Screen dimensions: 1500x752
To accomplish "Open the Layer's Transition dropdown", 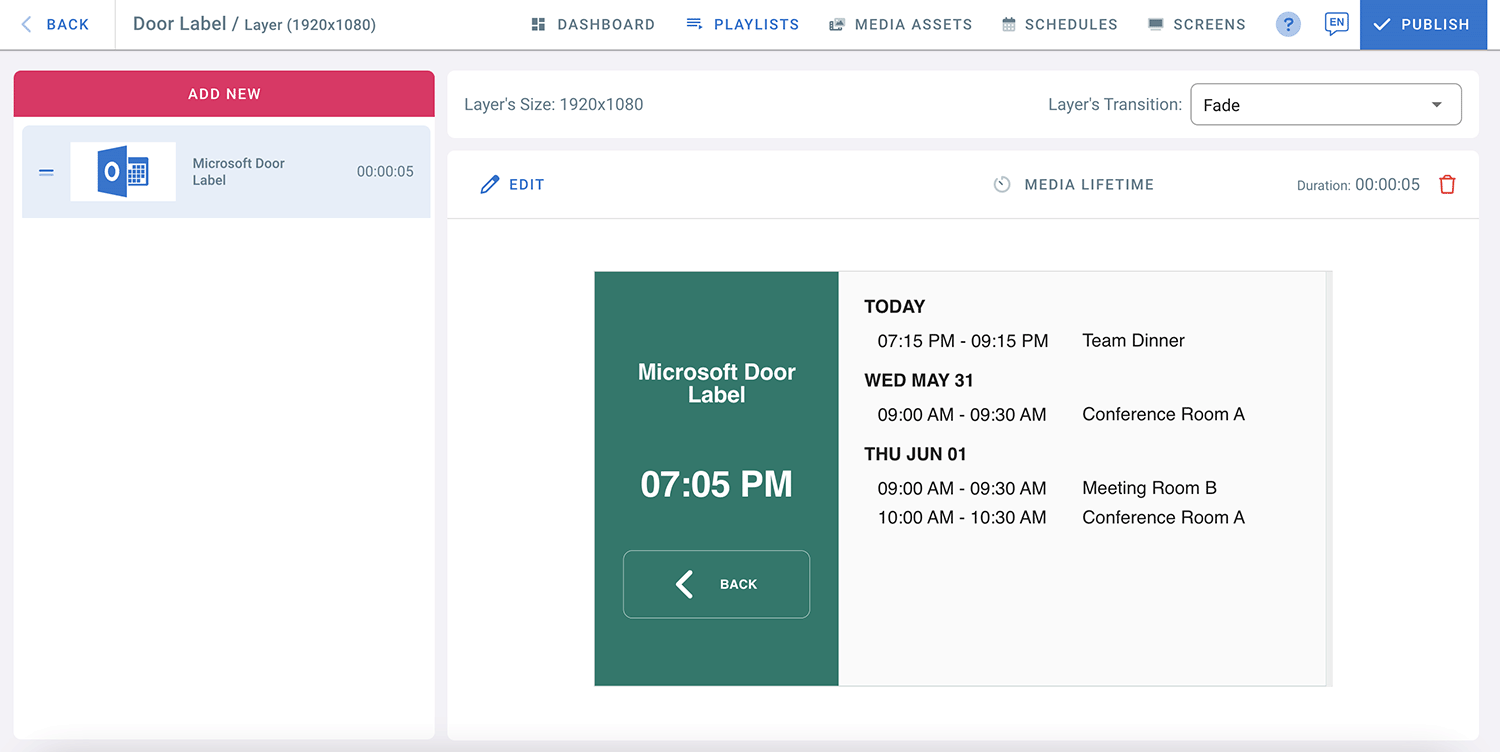I will click(x=1325, y=105).
